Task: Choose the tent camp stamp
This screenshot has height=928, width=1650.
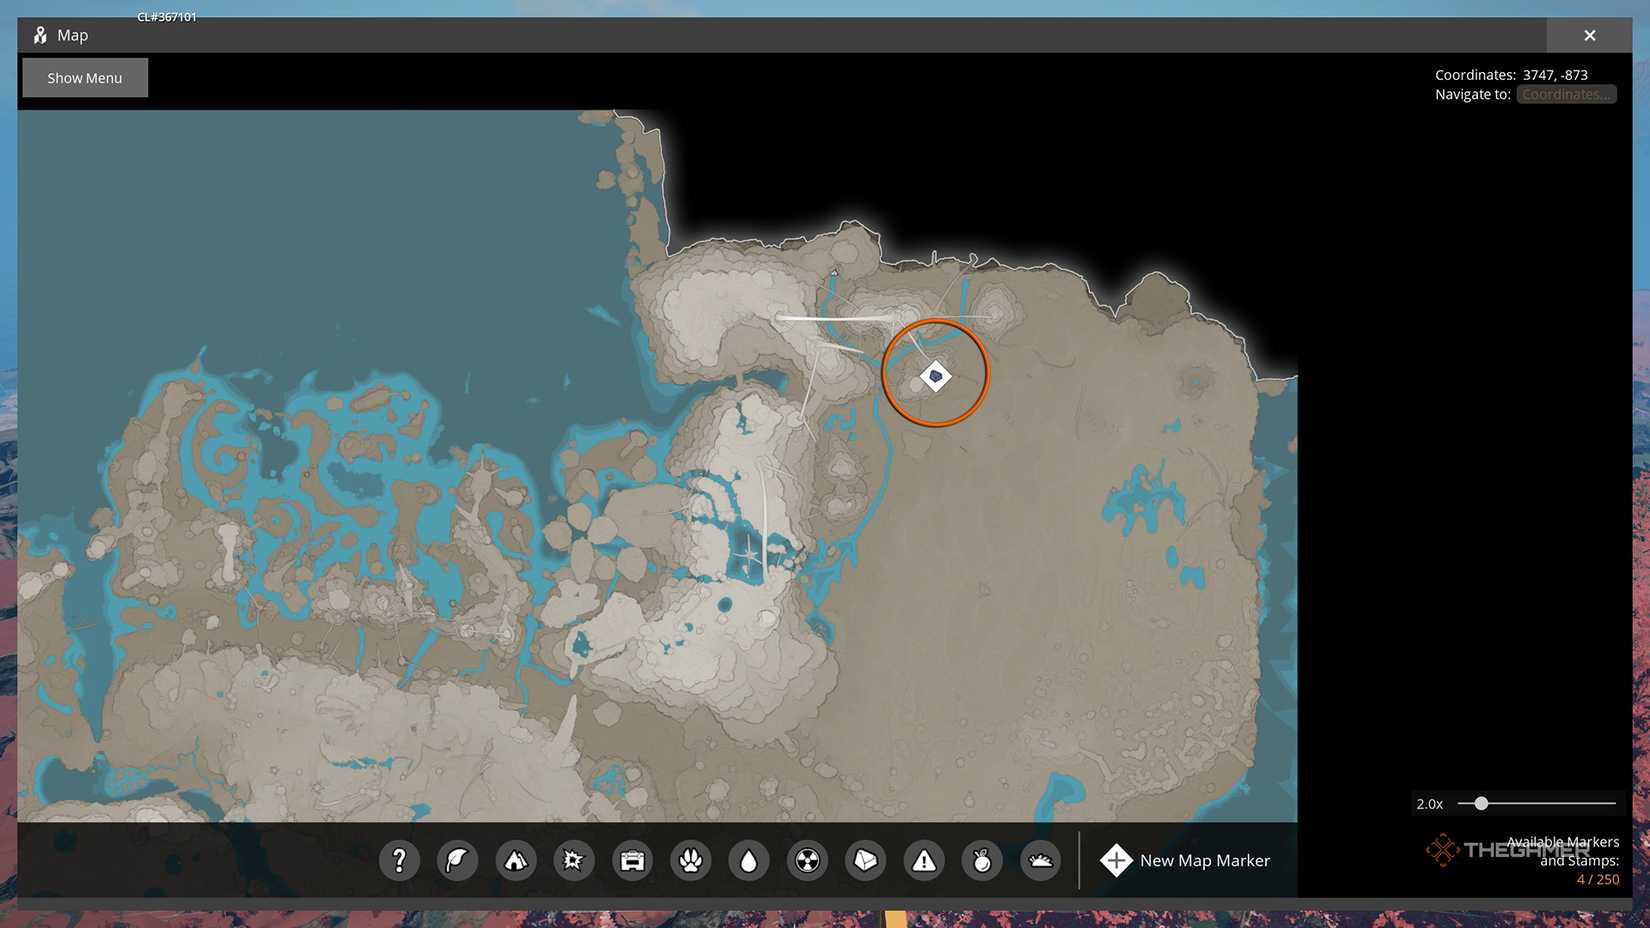Action: click(515, 860)
